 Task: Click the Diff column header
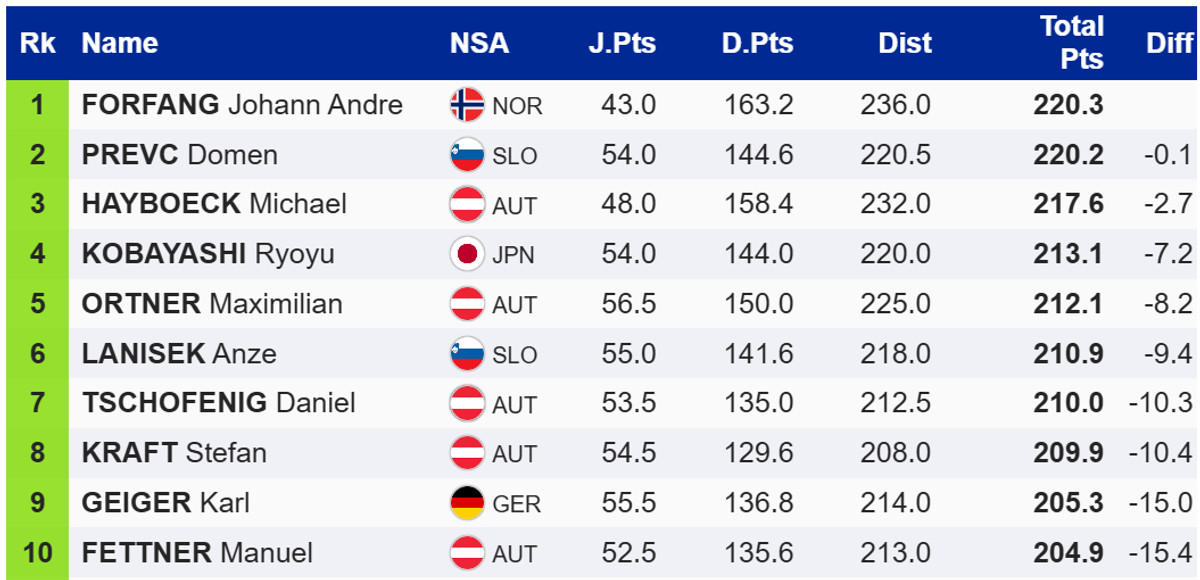click(1169, 43)
